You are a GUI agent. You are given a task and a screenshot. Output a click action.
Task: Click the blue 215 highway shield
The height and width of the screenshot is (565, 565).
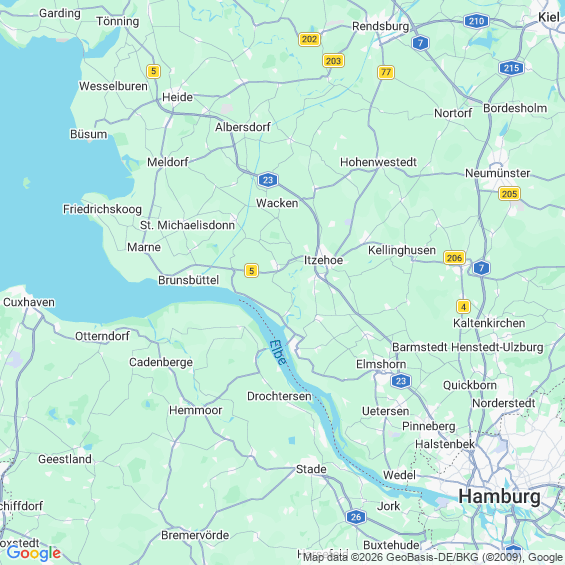tap(511, 68)
